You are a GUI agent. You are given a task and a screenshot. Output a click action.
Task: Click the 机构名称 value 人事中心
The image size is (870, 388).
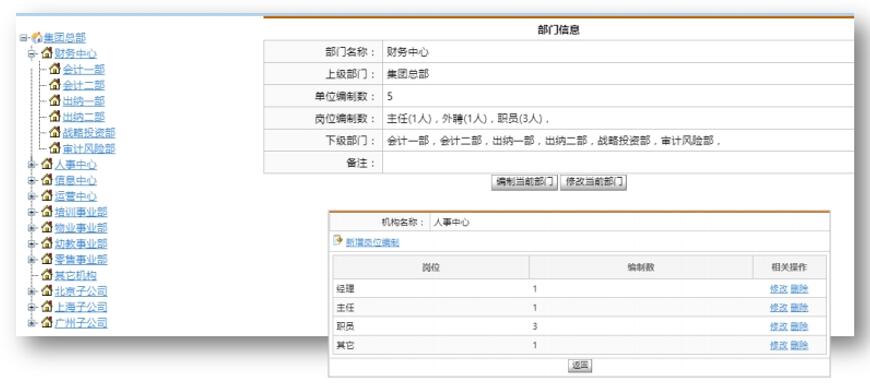pos(451,222)
